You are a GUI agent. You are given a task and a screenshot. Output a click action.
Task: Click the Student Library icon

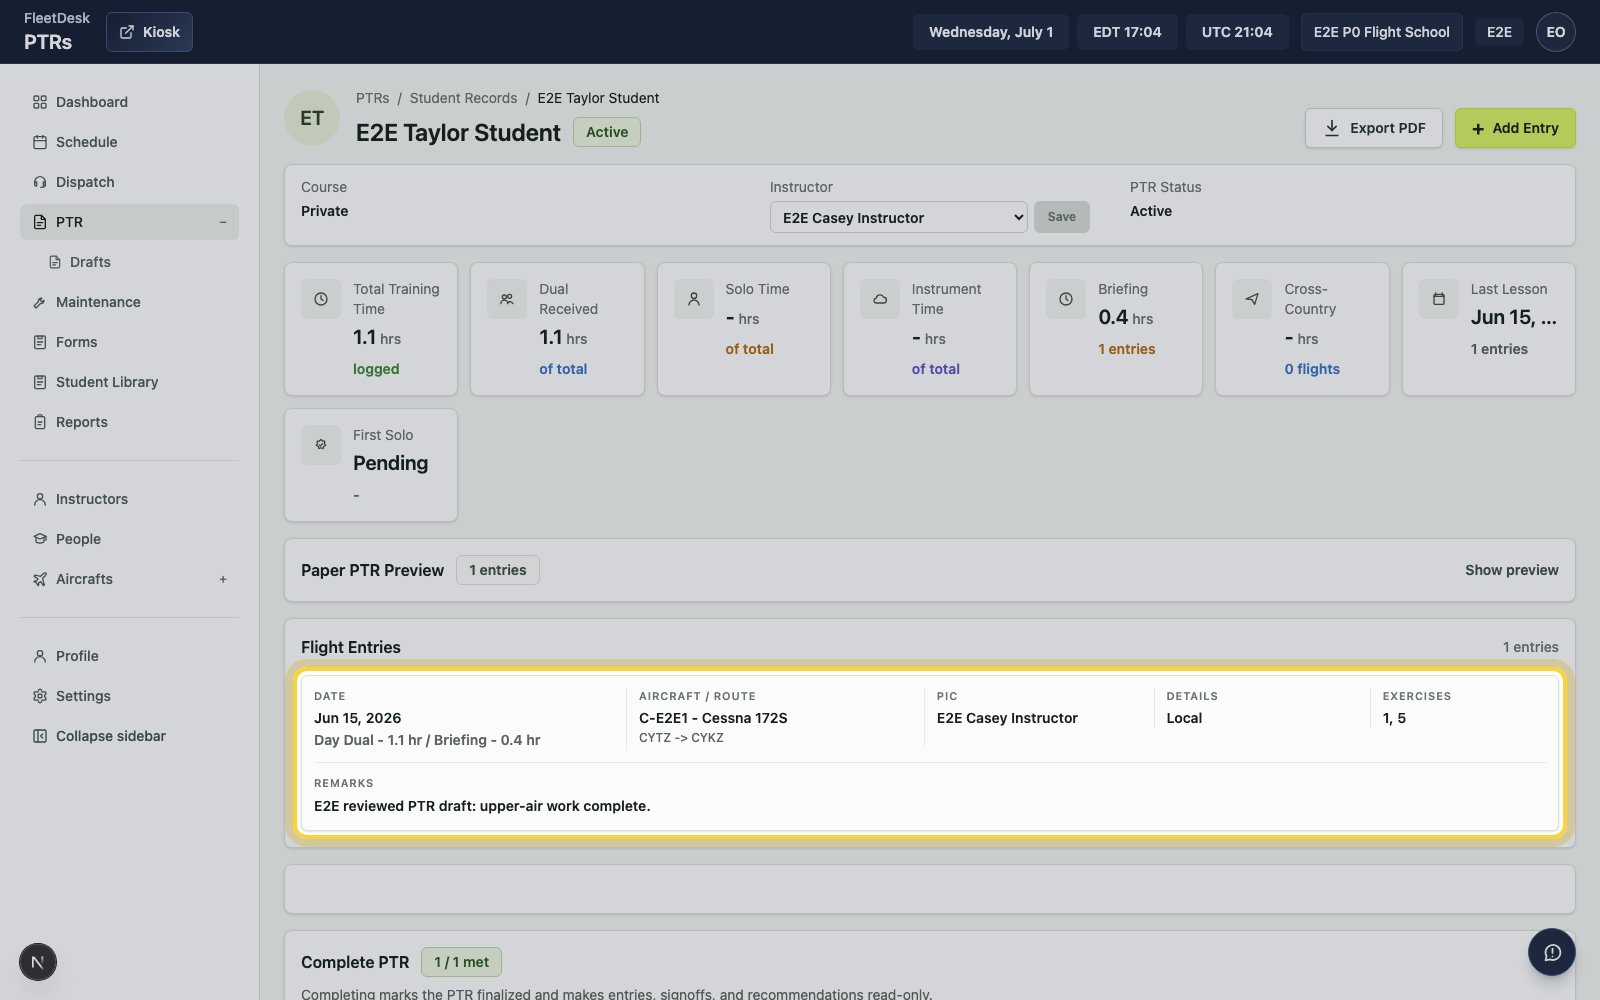(40, 382)
